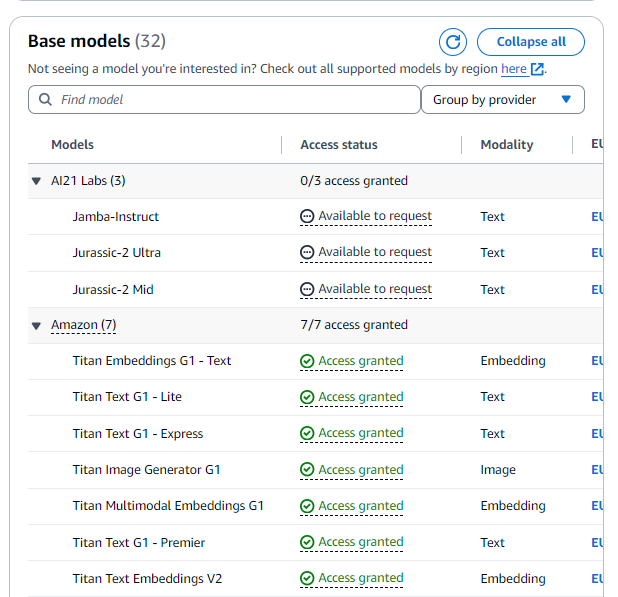The image size is (618, 597).
Task: Click the AI21 Labs (3) group label
Action: 88,181
